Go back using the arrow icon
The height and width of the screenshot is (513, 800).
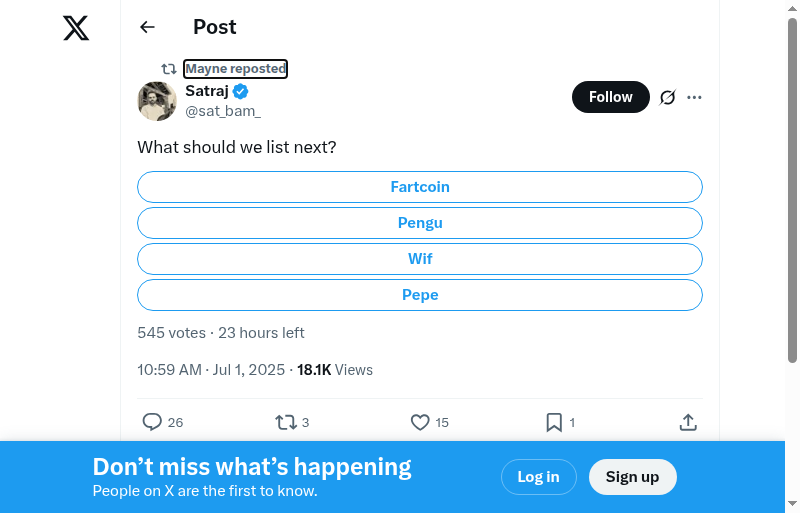[148, 27]
